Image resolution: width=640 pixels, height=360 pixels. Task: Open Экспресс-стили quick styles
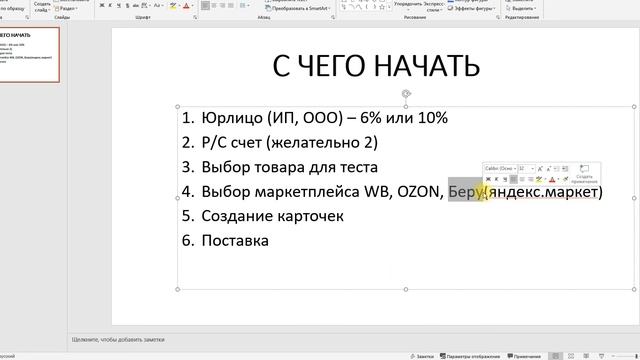(x=433, y=6)
